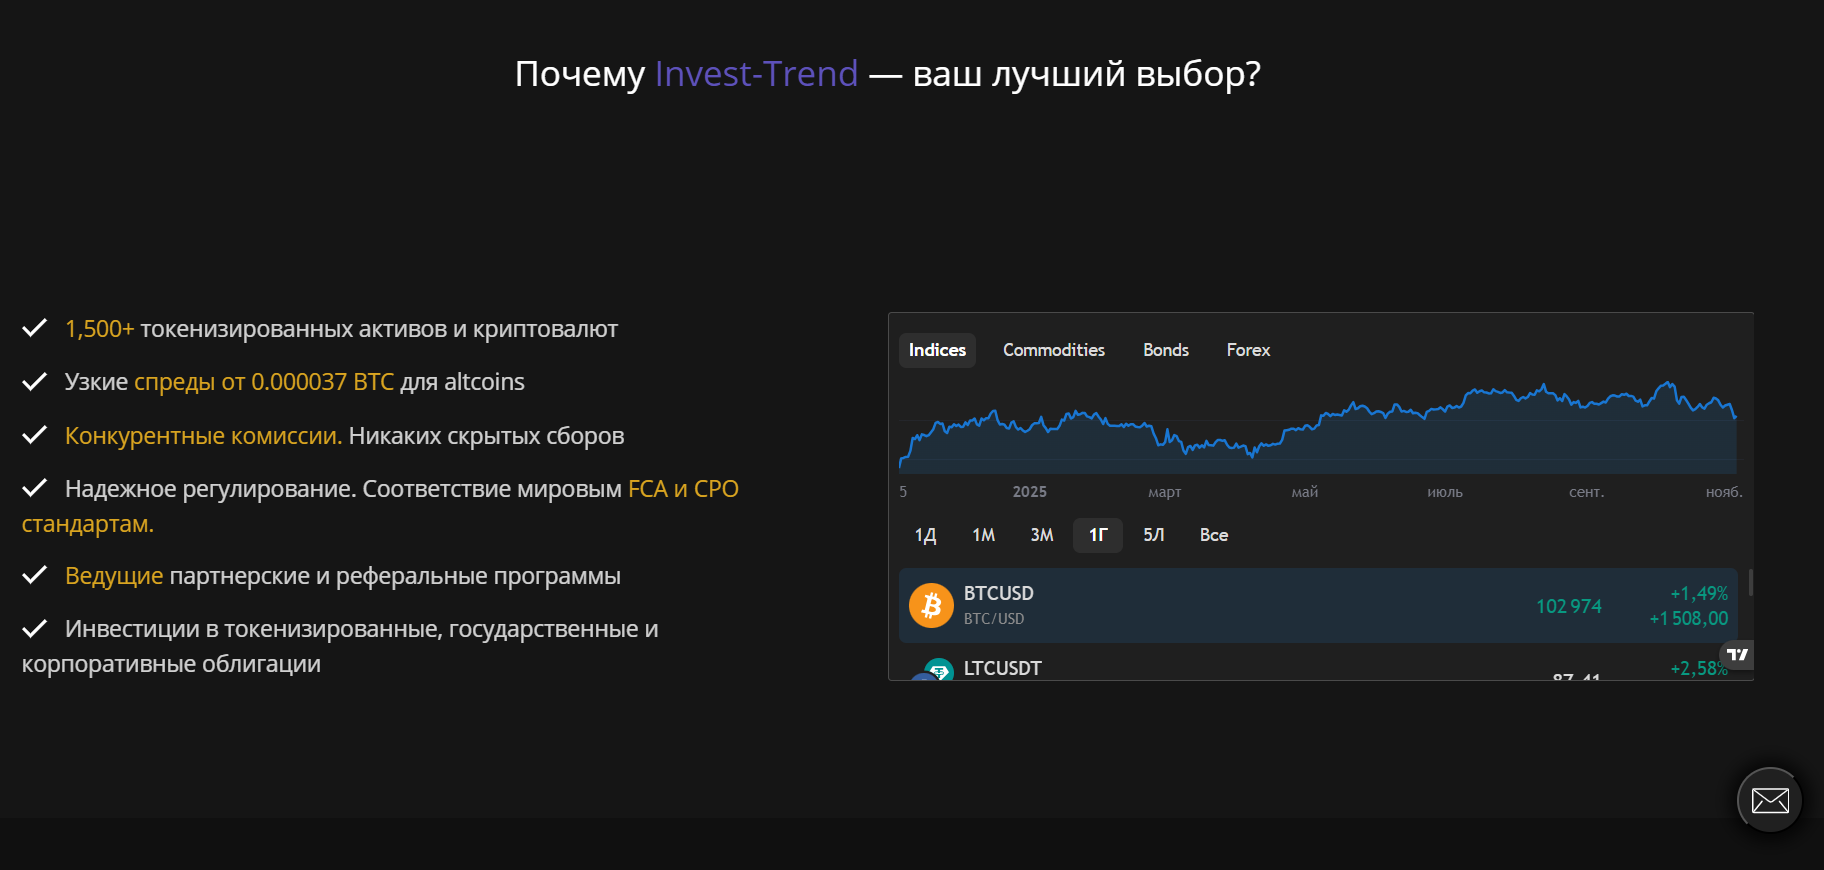Image resolution: width=1824 pixels, height=870 pixels.
Task: Click 'спреды от 0.000037 BTC' text
Action: [x=264, y=382]
